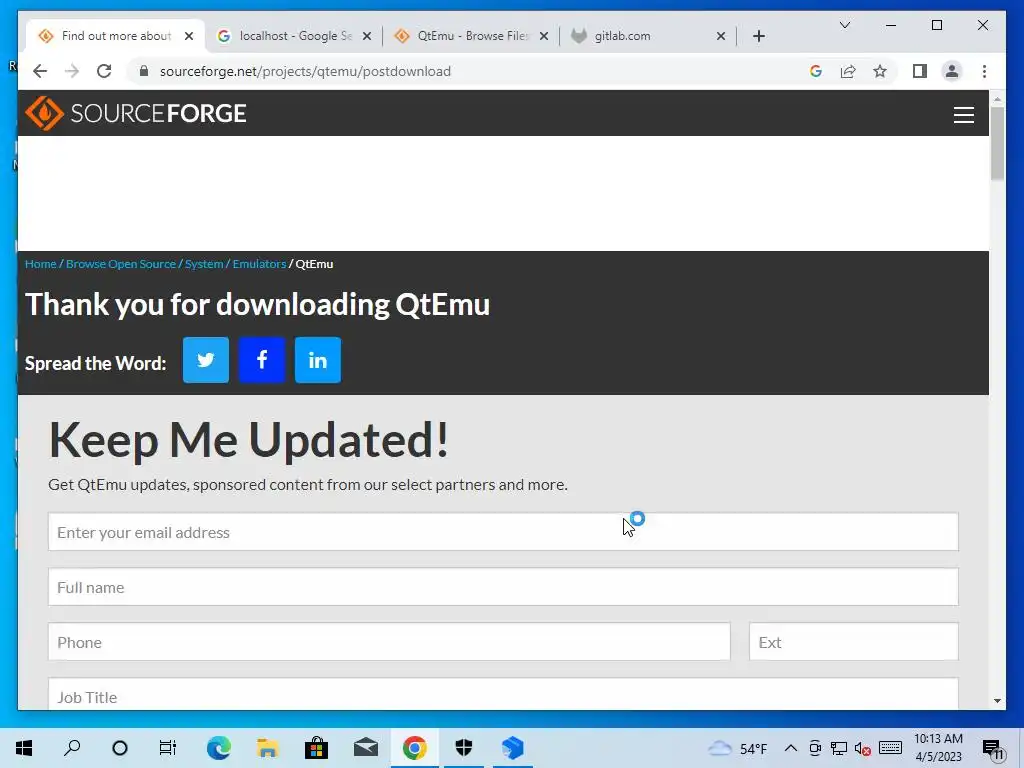Launch Microsoft Edge from the taskbar
The height and width of the screenshot is (768, 1024).
pos(219,748)
